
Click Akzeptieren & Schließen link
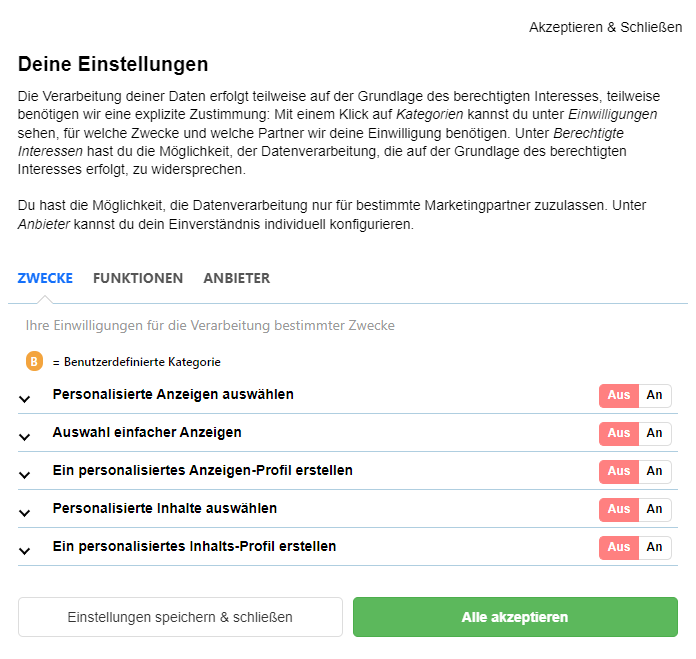(x=605, y=28)
